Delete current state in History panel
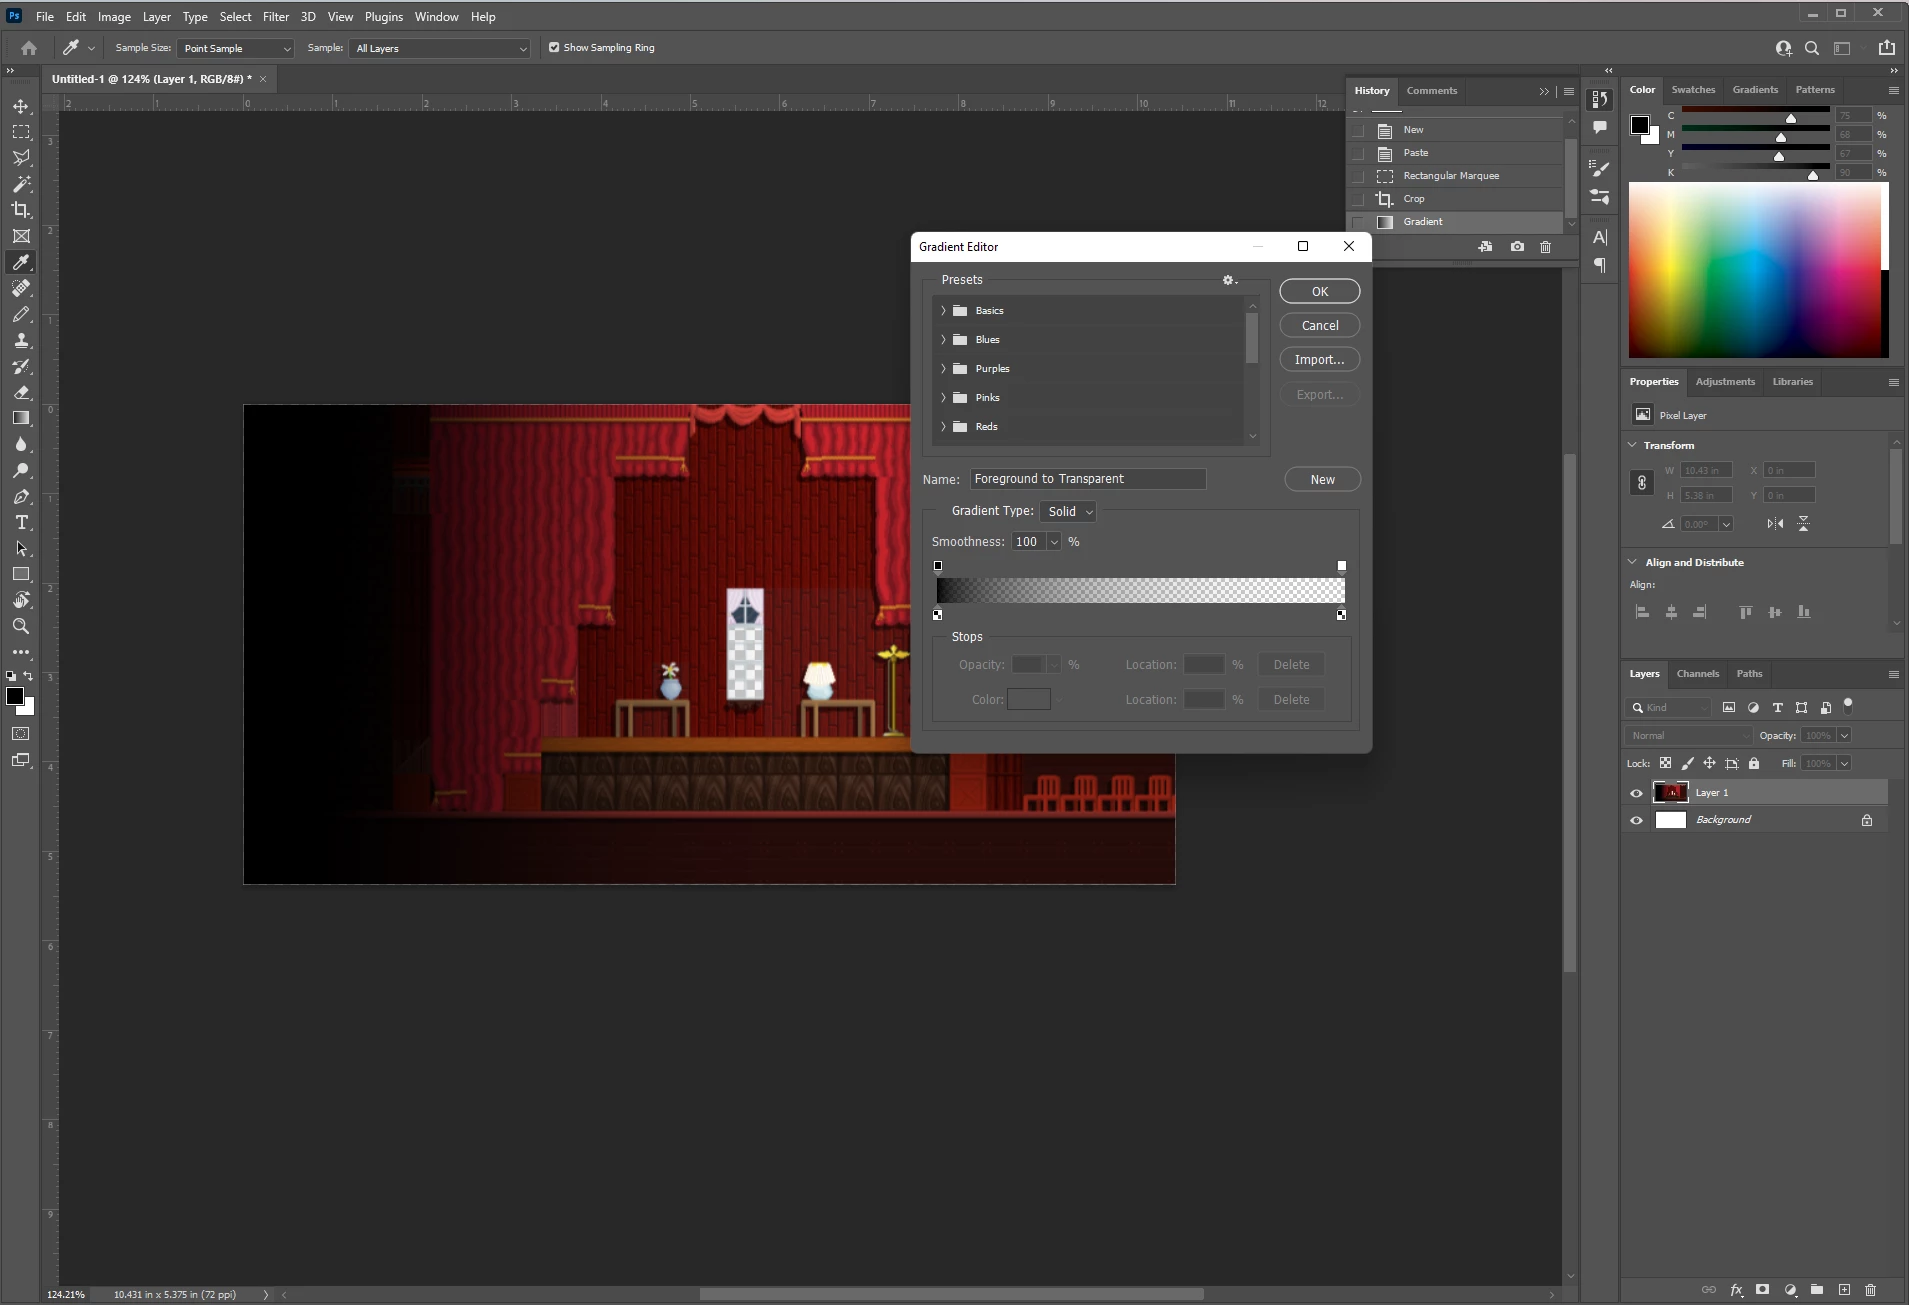The image size is (1909, 1305). point(1545,247)
